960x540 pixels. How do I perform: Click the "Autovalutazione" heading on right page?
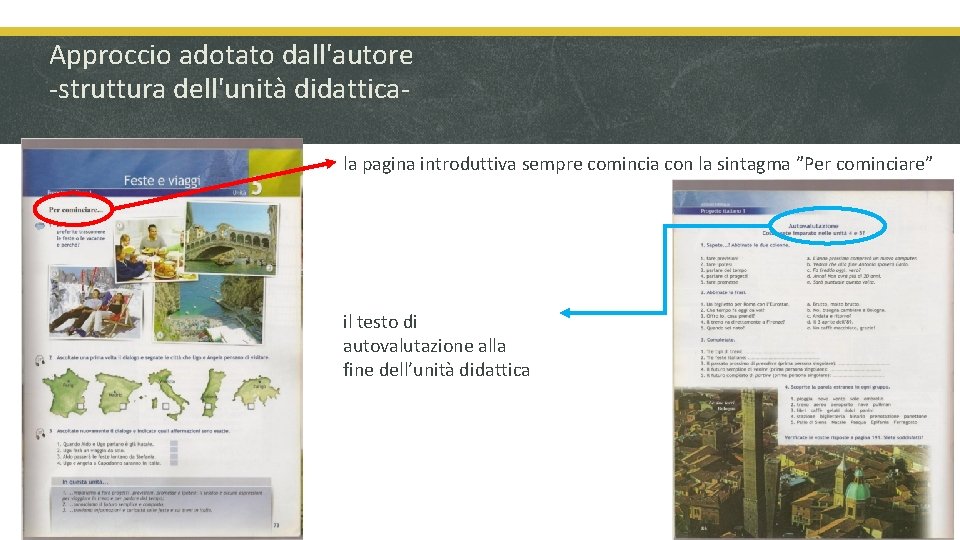click(x=813, y=226)
